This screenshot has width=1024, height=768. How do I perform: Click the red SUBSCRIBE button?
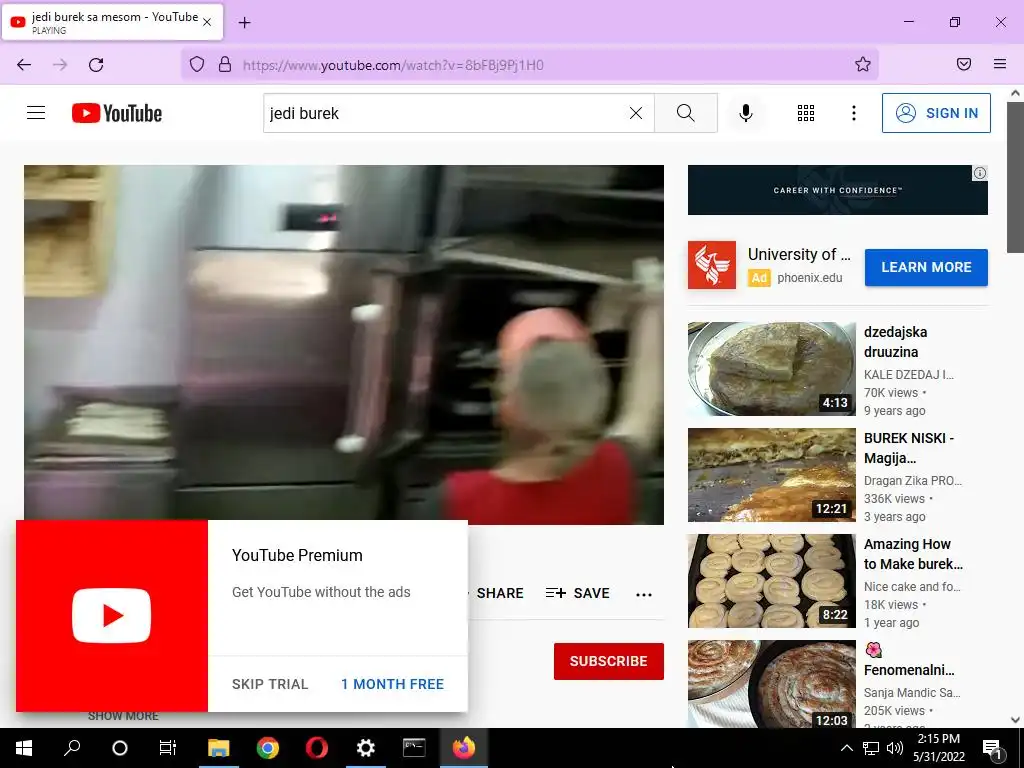pyautogui.click(x=609, y=661)
